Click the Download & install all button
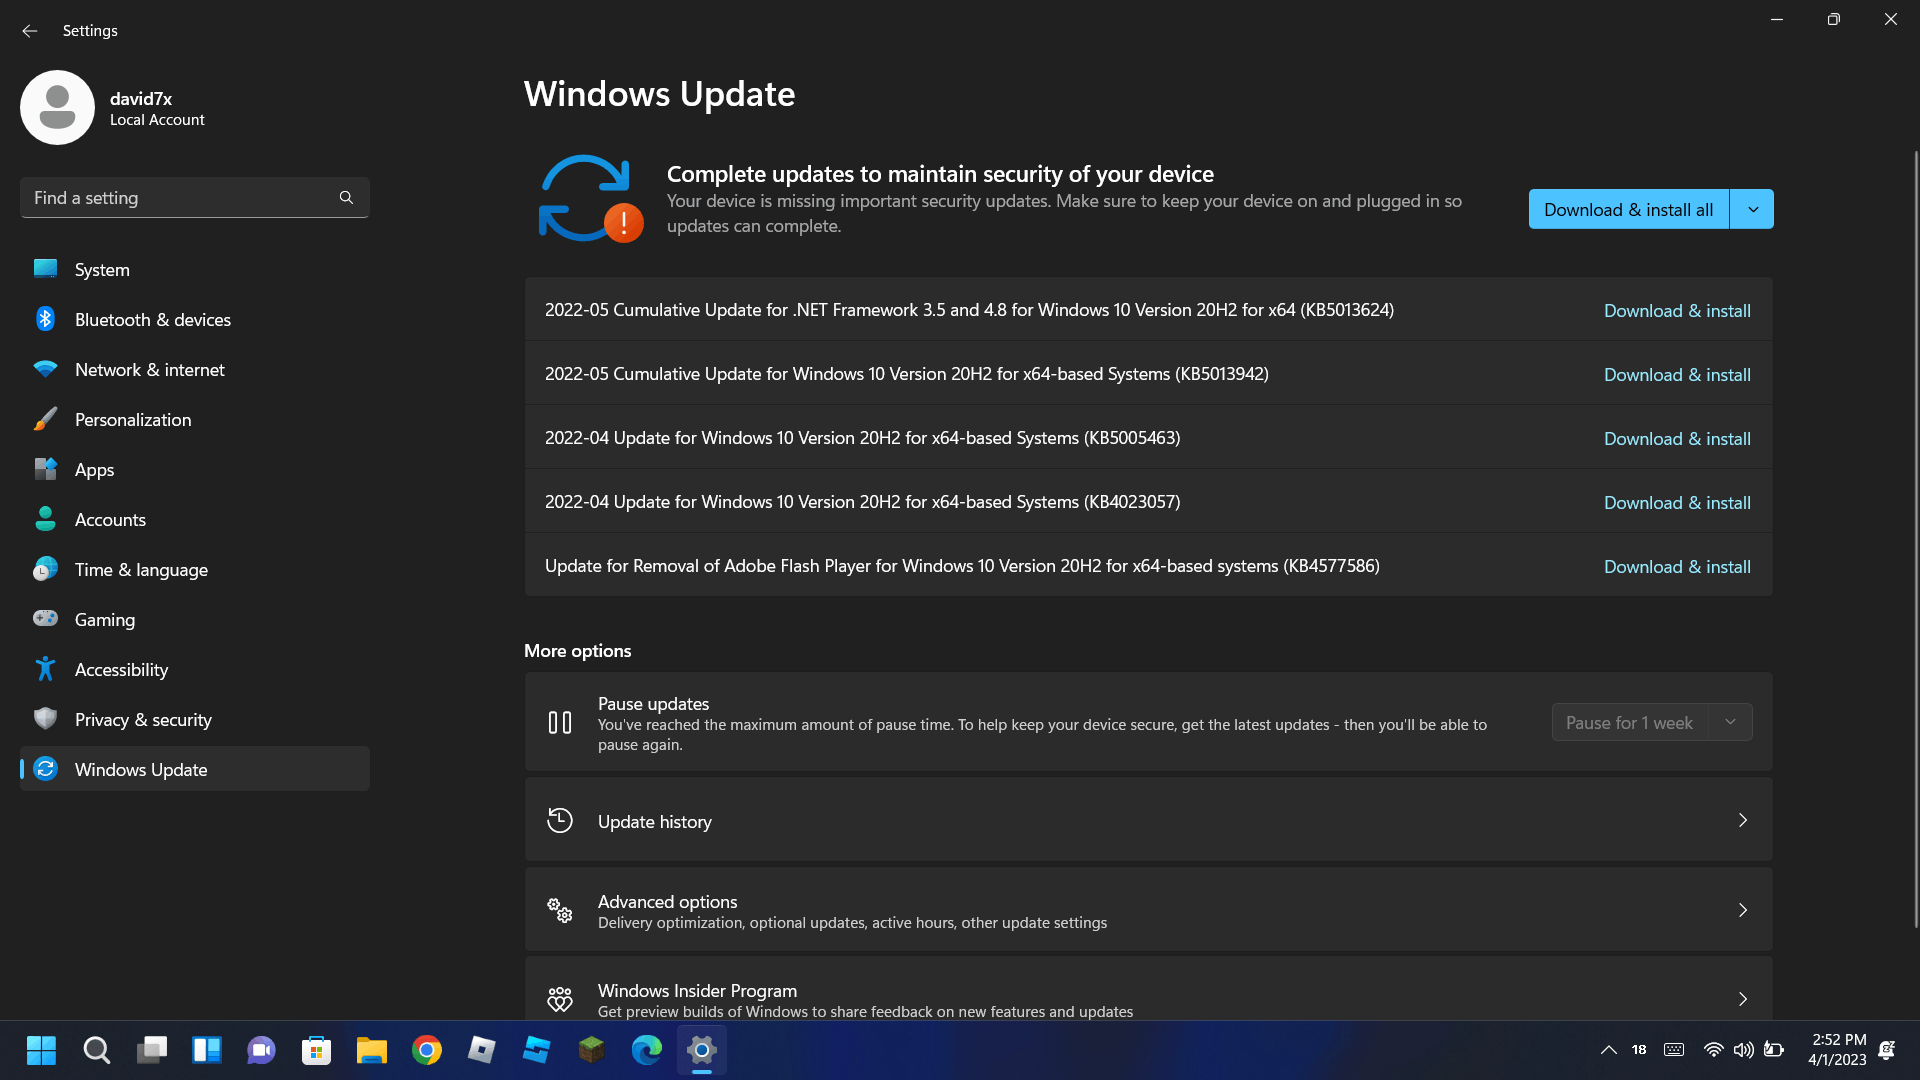Screen dimensions: 1920x1080 coord(1628,209)
